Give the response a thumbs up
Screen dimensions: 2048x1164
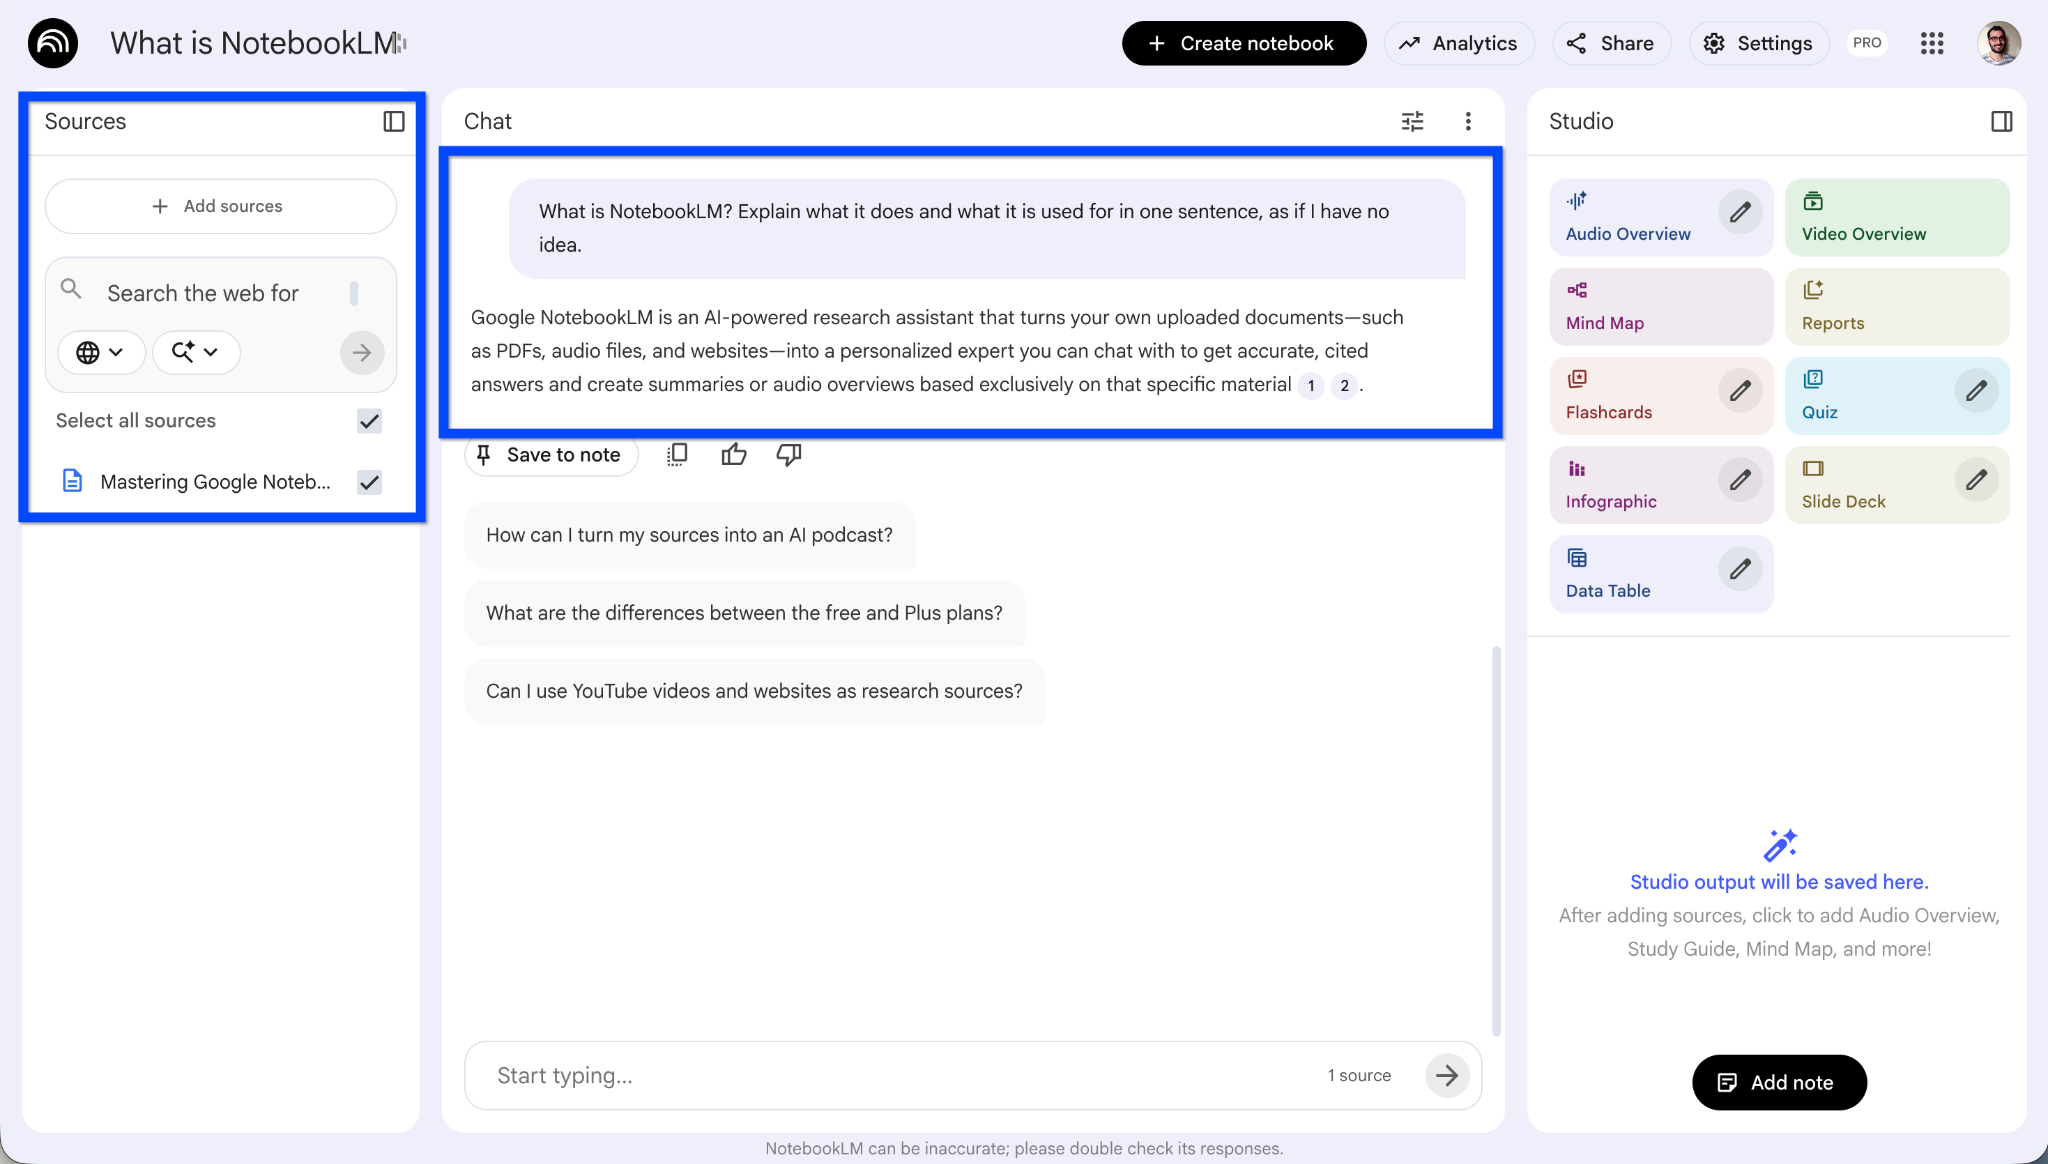734,454
